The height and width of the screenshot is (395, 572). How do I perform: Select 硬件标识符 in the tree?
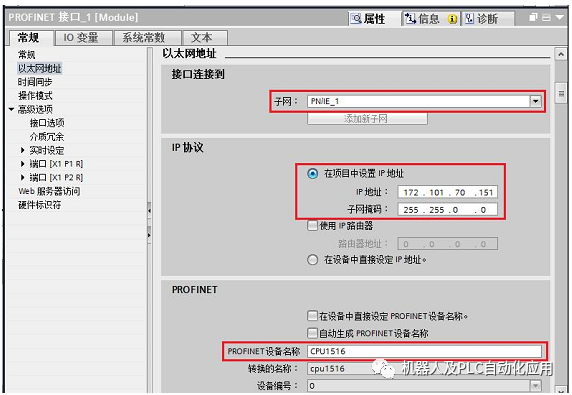[39, 205]
